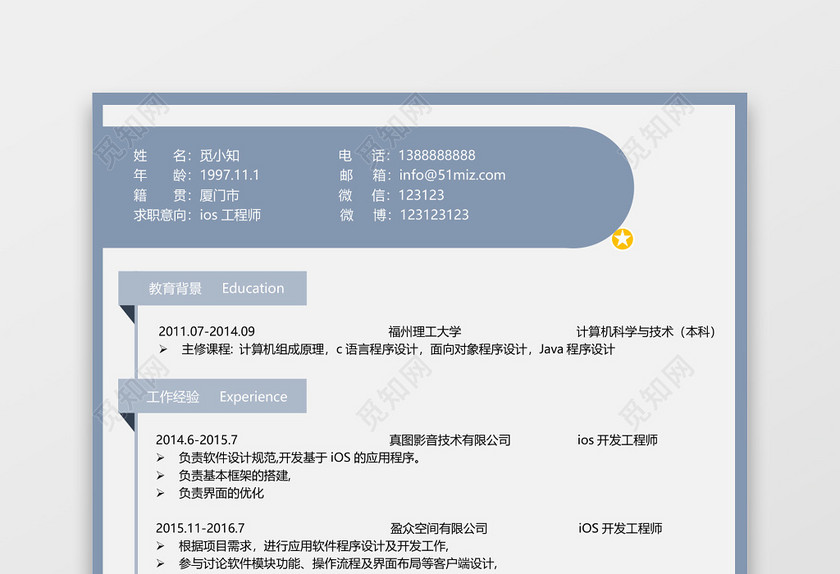Click job intention ios 工程师
The width and height of the screenshot is (840, 574).
[230, 215]
